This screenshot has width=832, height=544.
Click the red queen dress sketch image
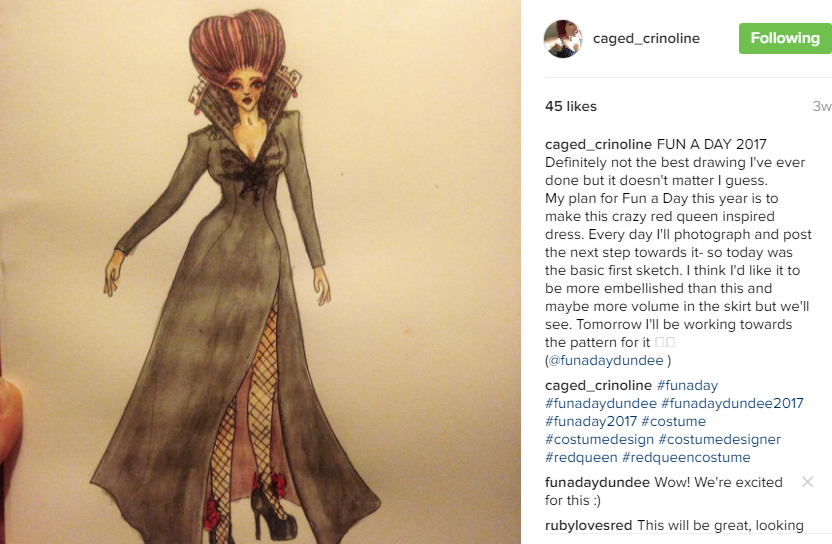[260, 272]
